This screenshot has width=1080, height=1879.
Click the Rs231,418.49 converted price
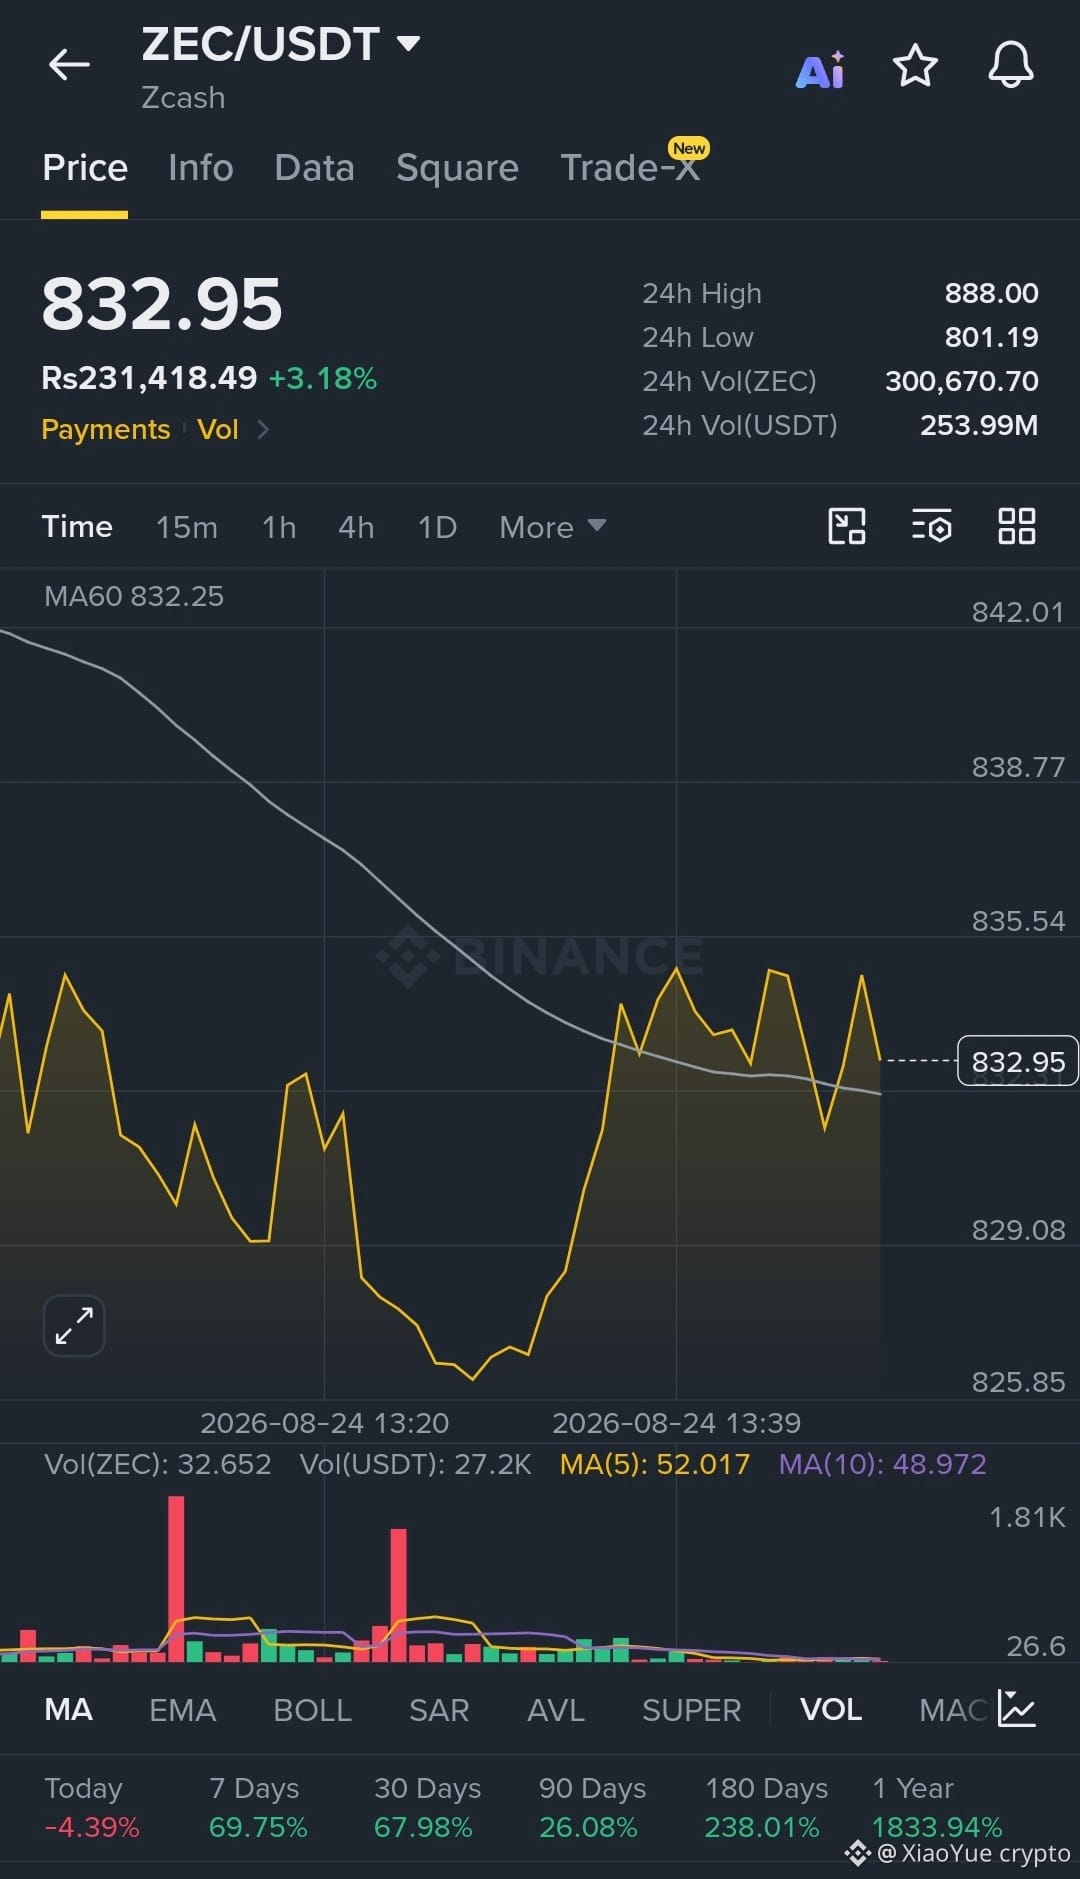[x=149, y=378]
